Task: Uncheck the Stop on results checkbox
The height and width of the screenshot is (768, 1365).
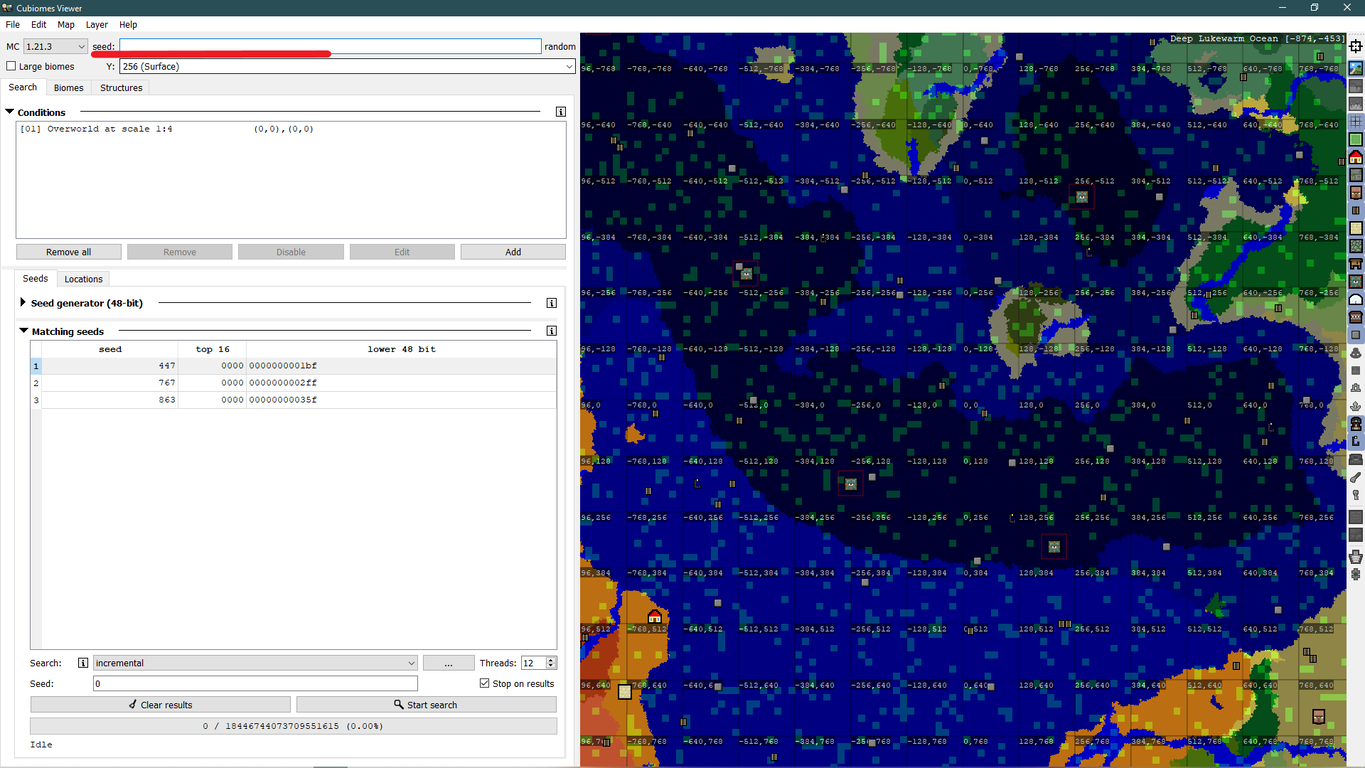Action: point(485,684)
